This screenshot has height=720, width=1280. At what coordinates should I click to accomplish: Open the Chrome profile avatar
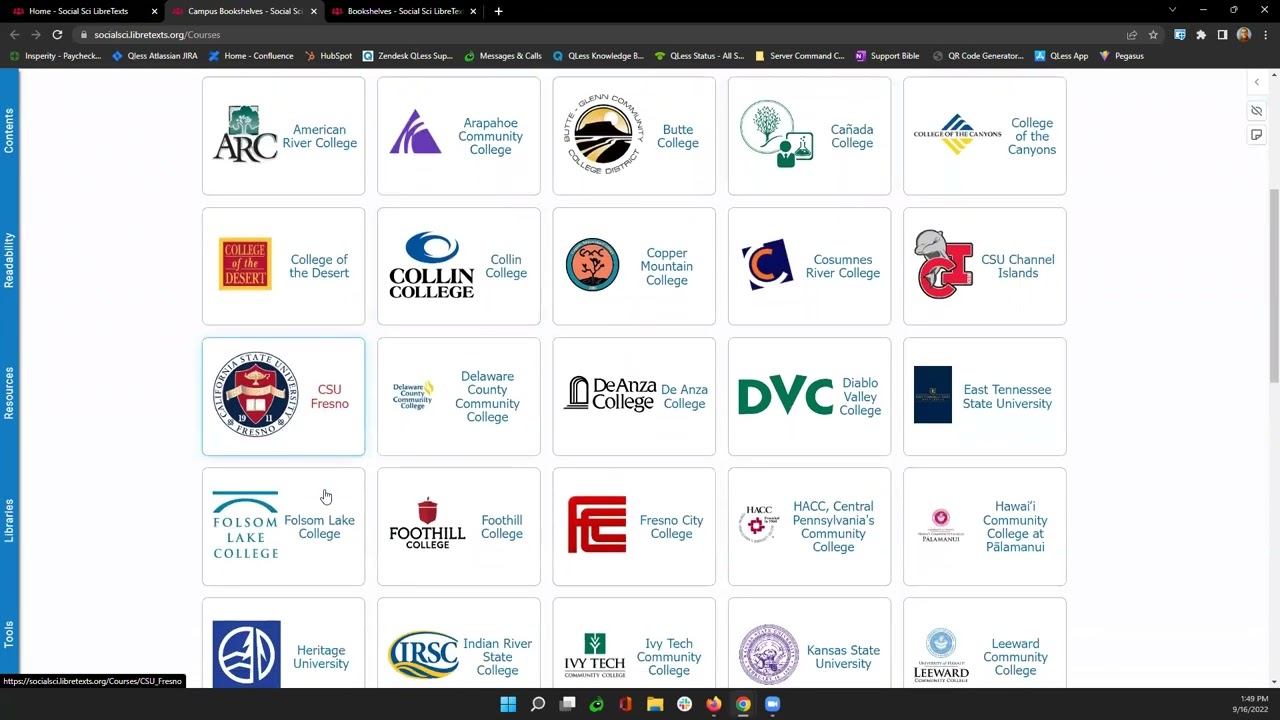[x=1244, y=34]
